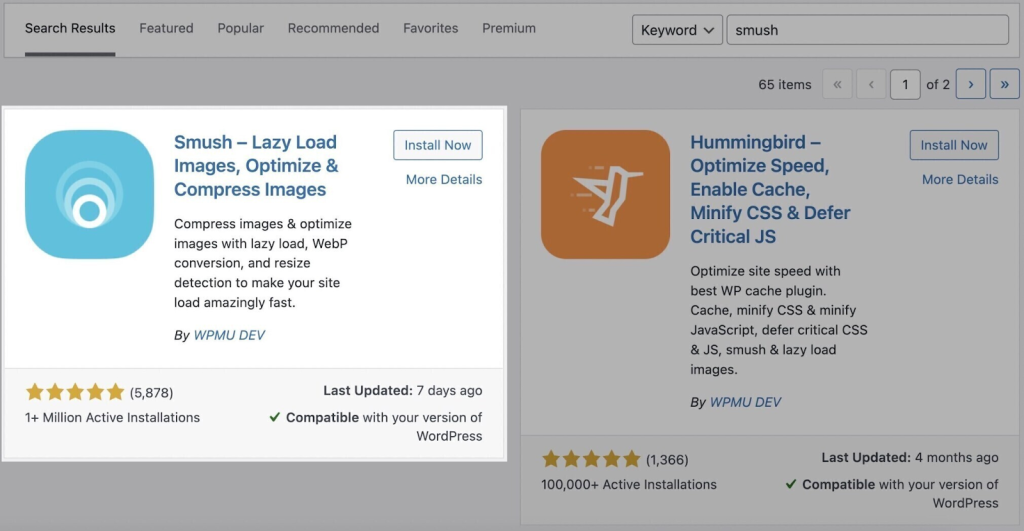The height and width of the screenshot is (531, 1024).
Task: Open the Smush plugin title link
Action: click(256, 165)
